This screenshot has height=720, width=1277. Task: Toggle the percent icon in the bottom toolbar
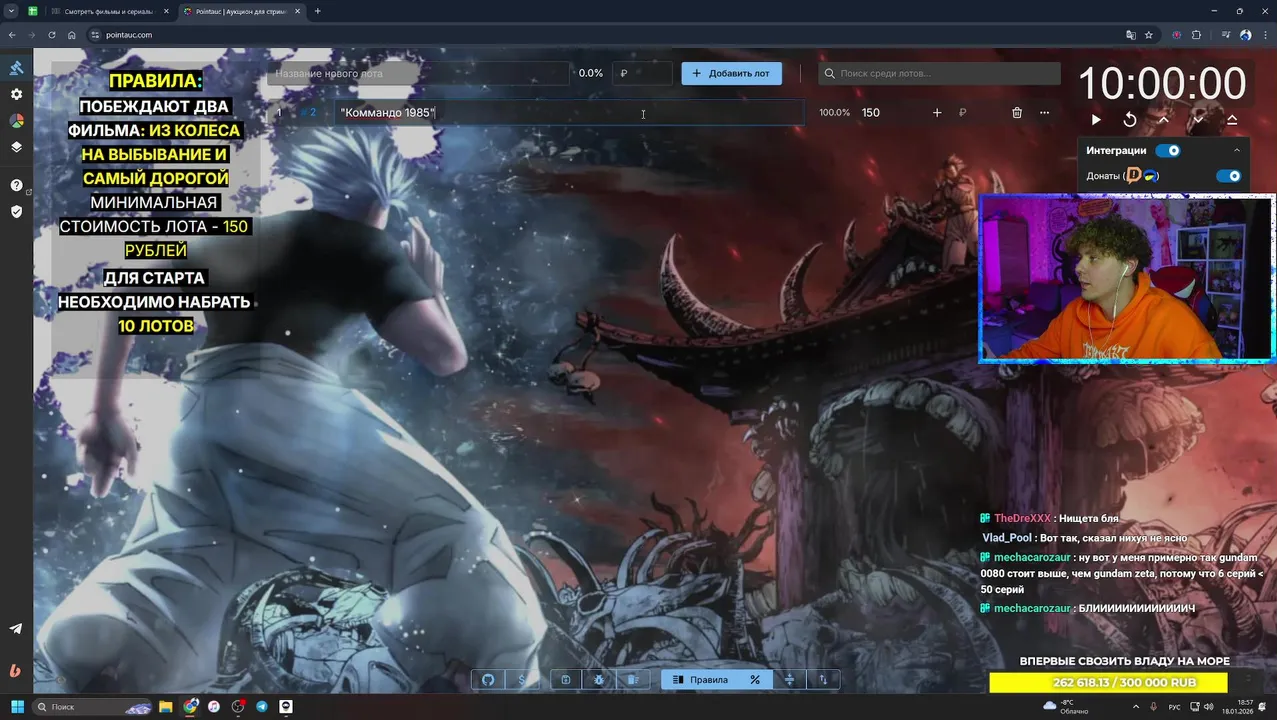pos(755,680)
